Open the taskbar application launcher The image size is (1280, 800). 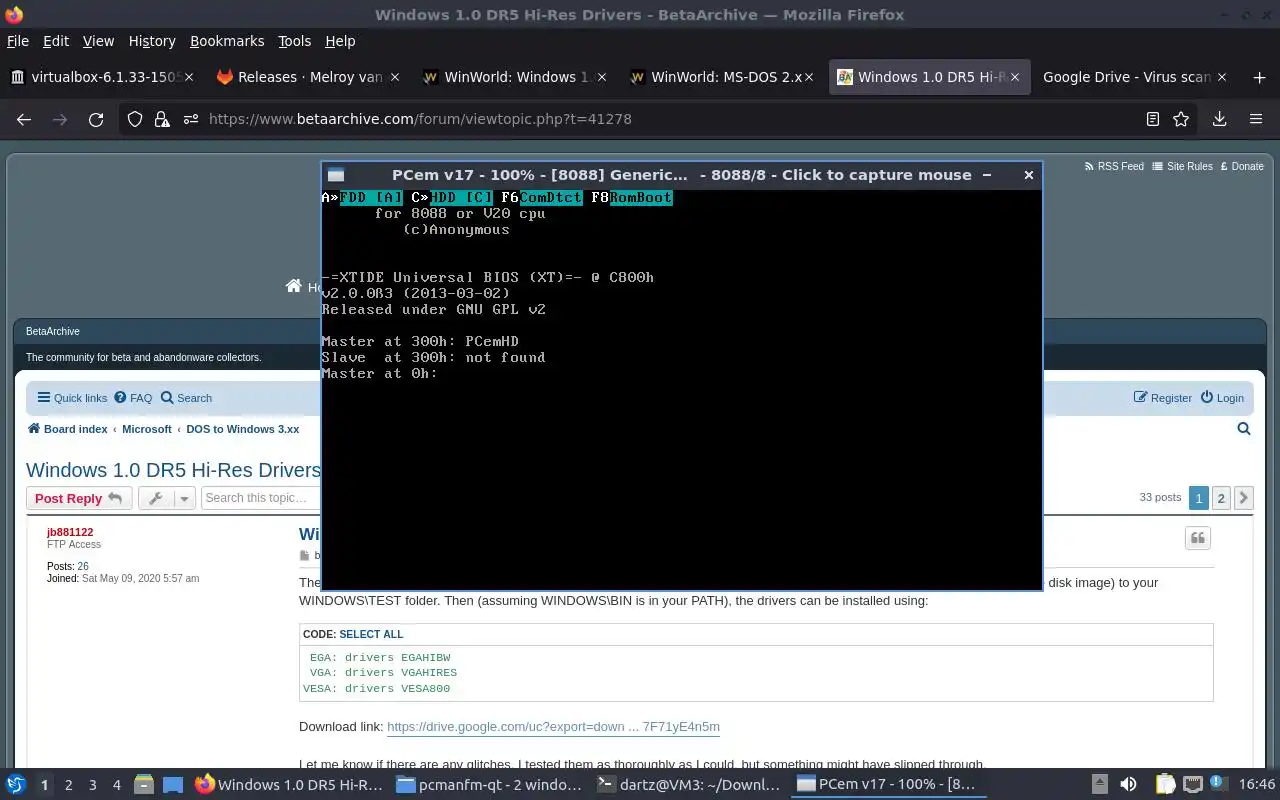16,784
